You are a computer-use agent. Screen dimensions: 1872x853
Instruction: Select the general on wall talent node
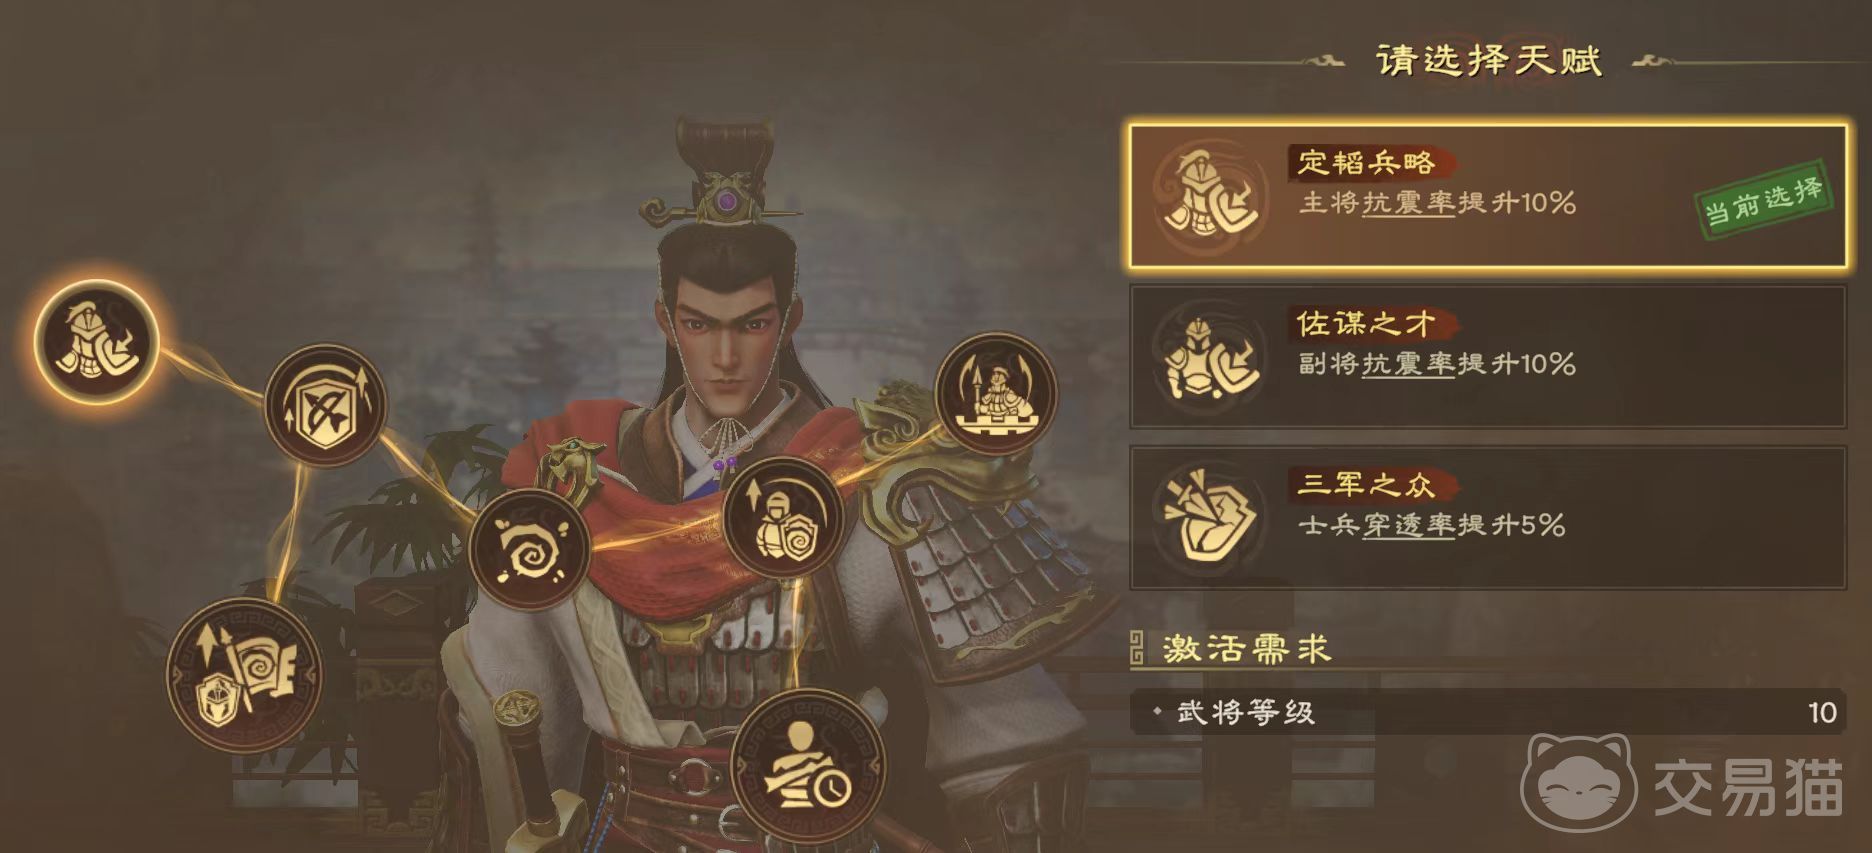996,394
